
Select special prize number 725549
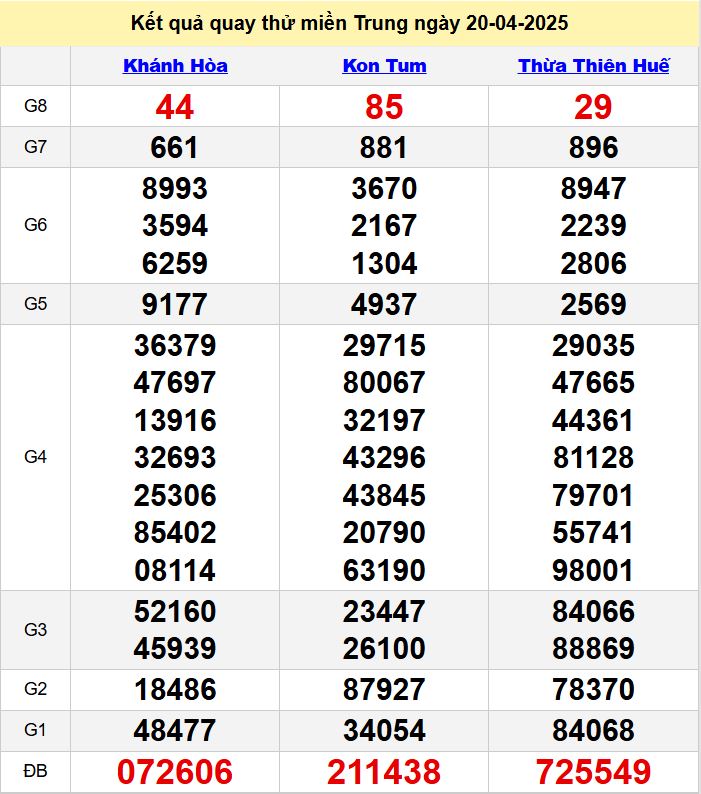pyautogui.click(x=593, y=772)
